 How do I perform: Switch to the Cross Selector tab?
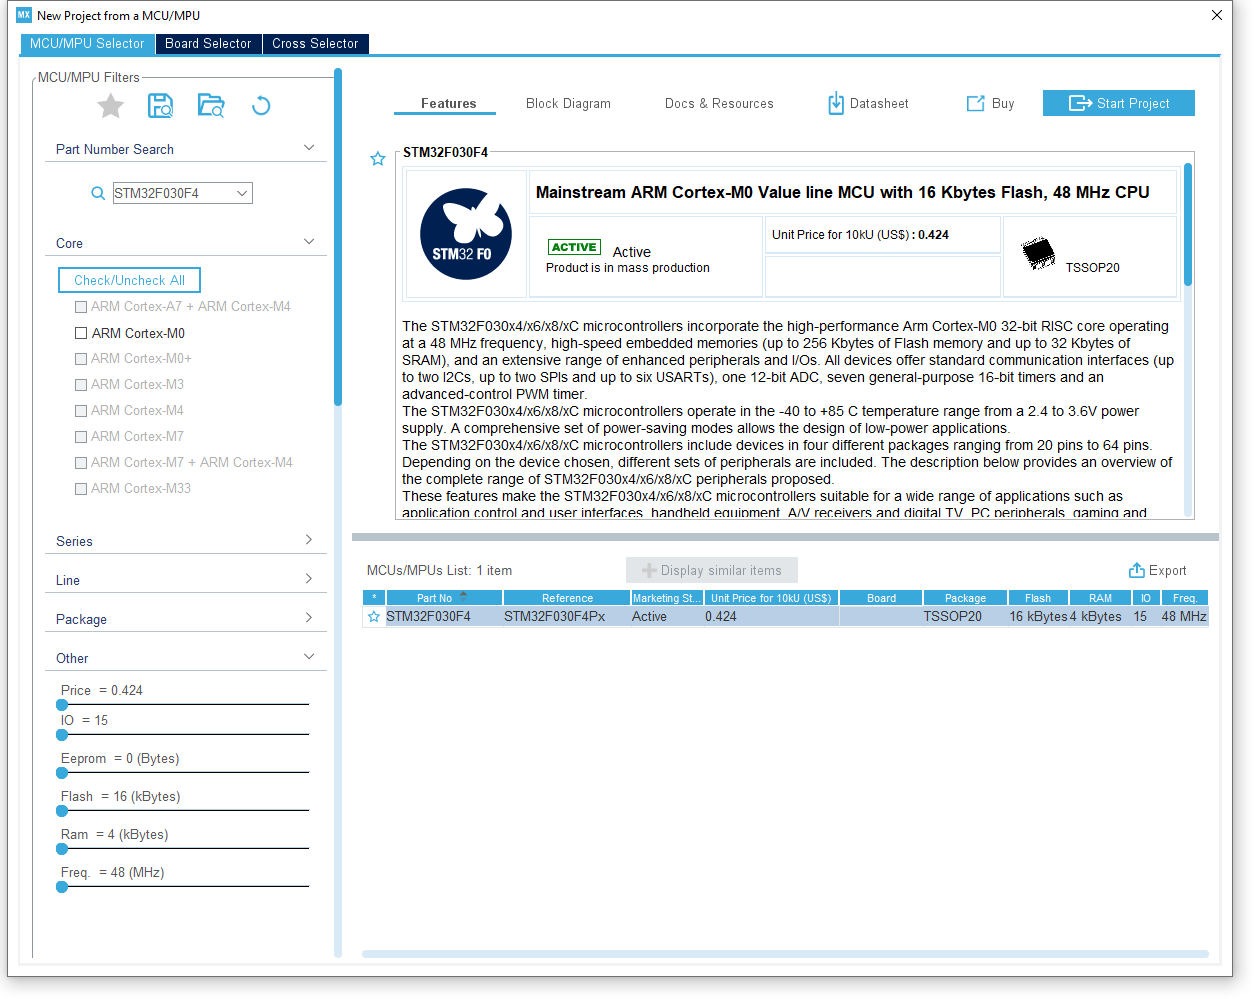click(315, 44)
